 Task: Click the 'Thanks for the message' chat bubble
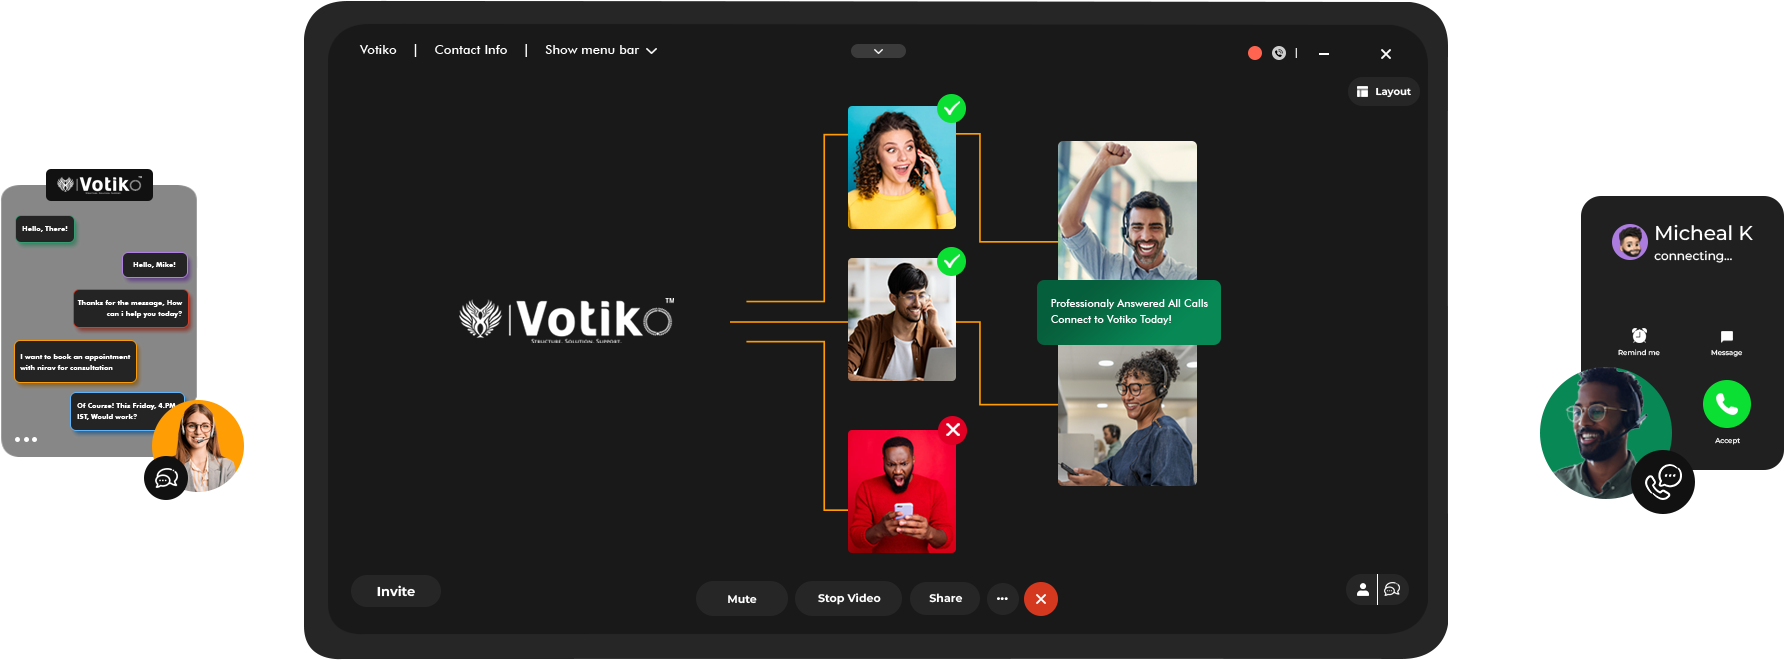point(130,308)
